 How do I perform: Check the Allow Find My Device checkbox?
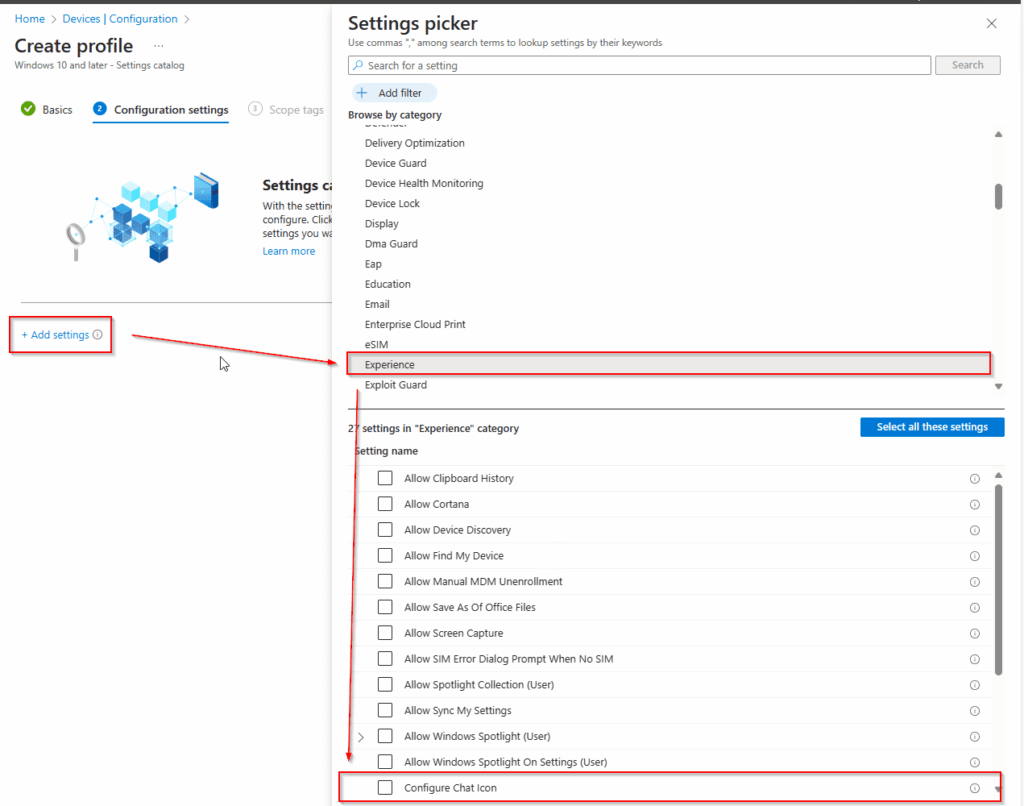click(x=385, y=555)
